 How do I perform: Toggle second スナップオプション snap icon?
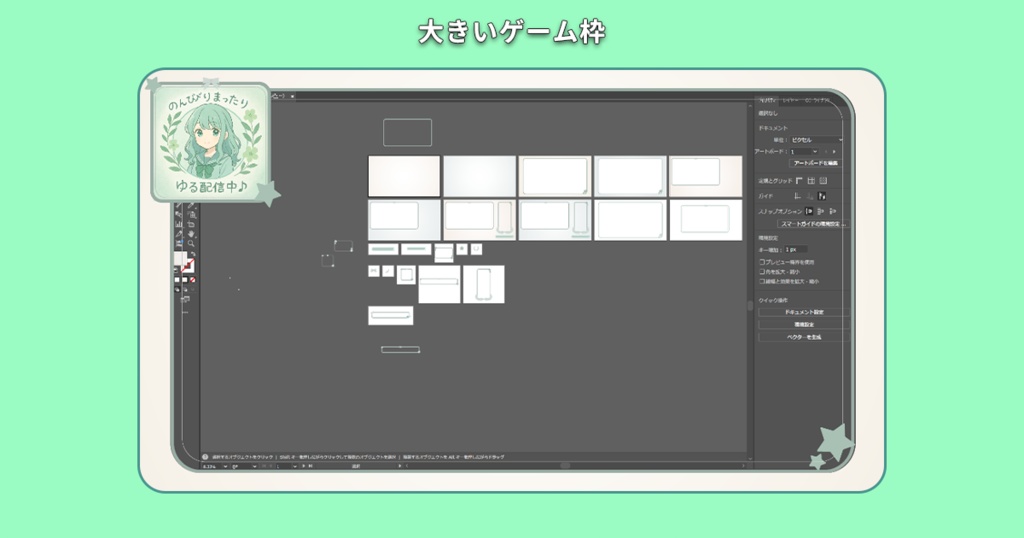[x=821, y=212]
